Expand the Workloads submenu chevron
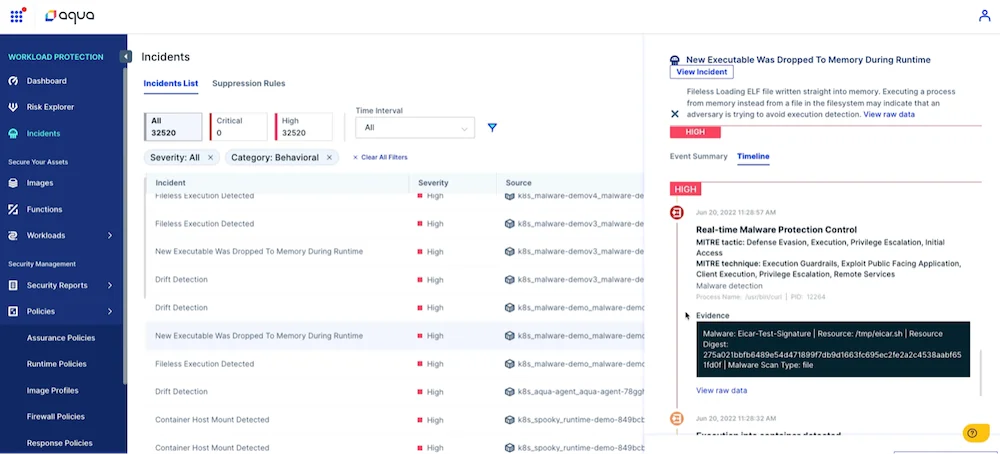The image size is (1000, 455). (110, 235)
